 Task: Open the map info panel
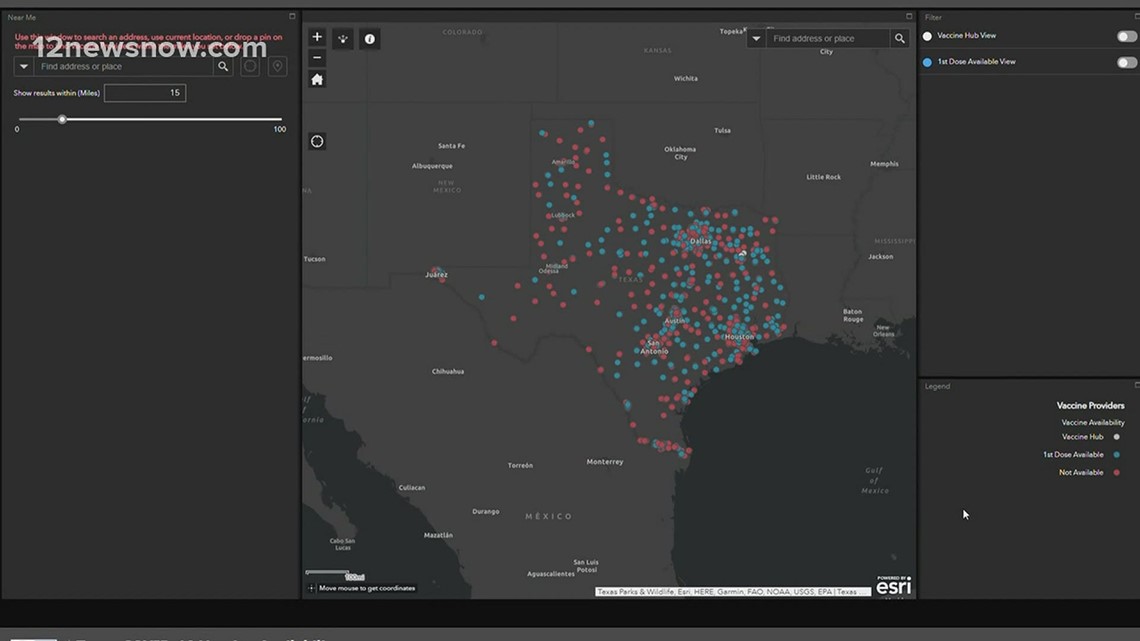pyautogui.click(x=370, y=39)
